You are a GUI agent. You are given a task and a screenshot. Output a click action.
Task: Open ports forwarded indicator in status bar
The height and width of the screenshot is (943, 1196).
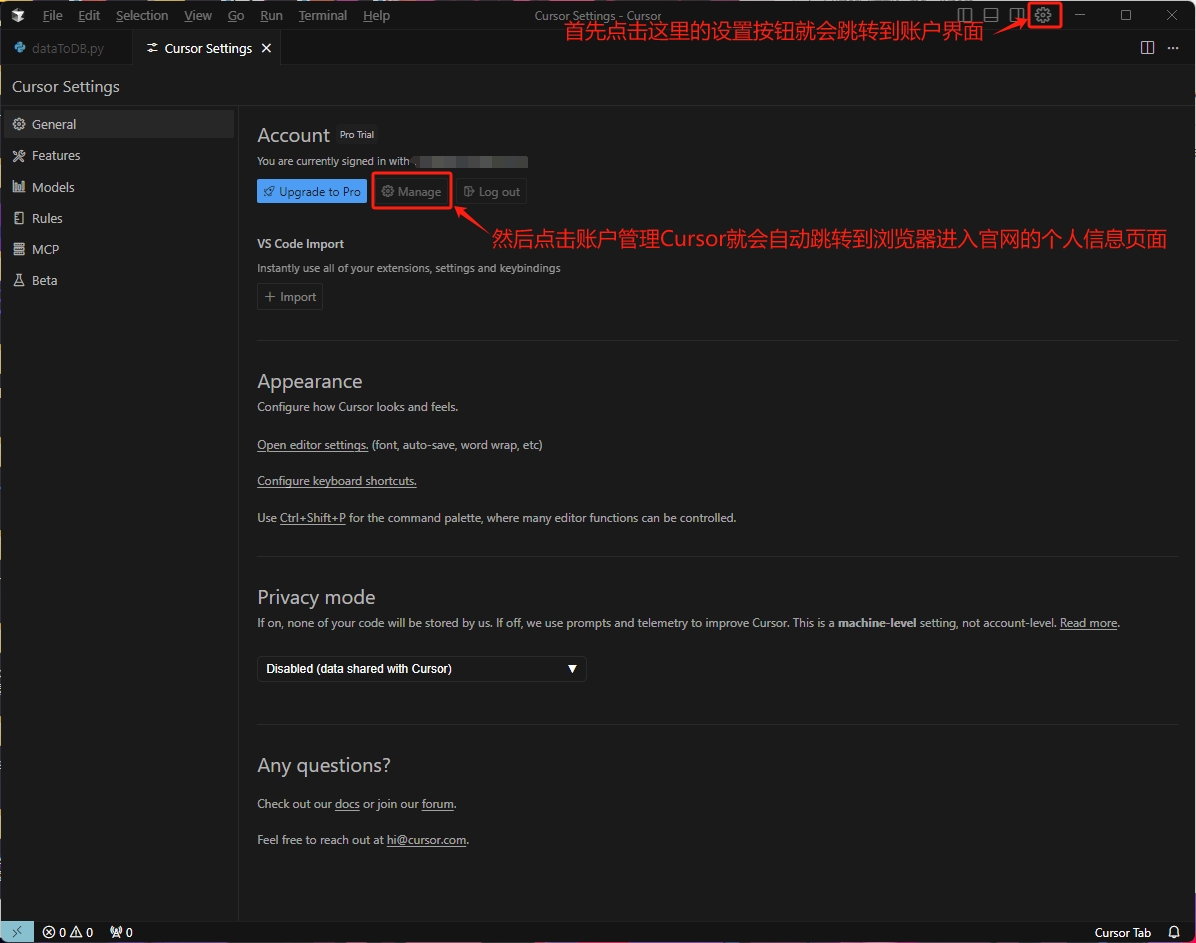tap(121, 932)
